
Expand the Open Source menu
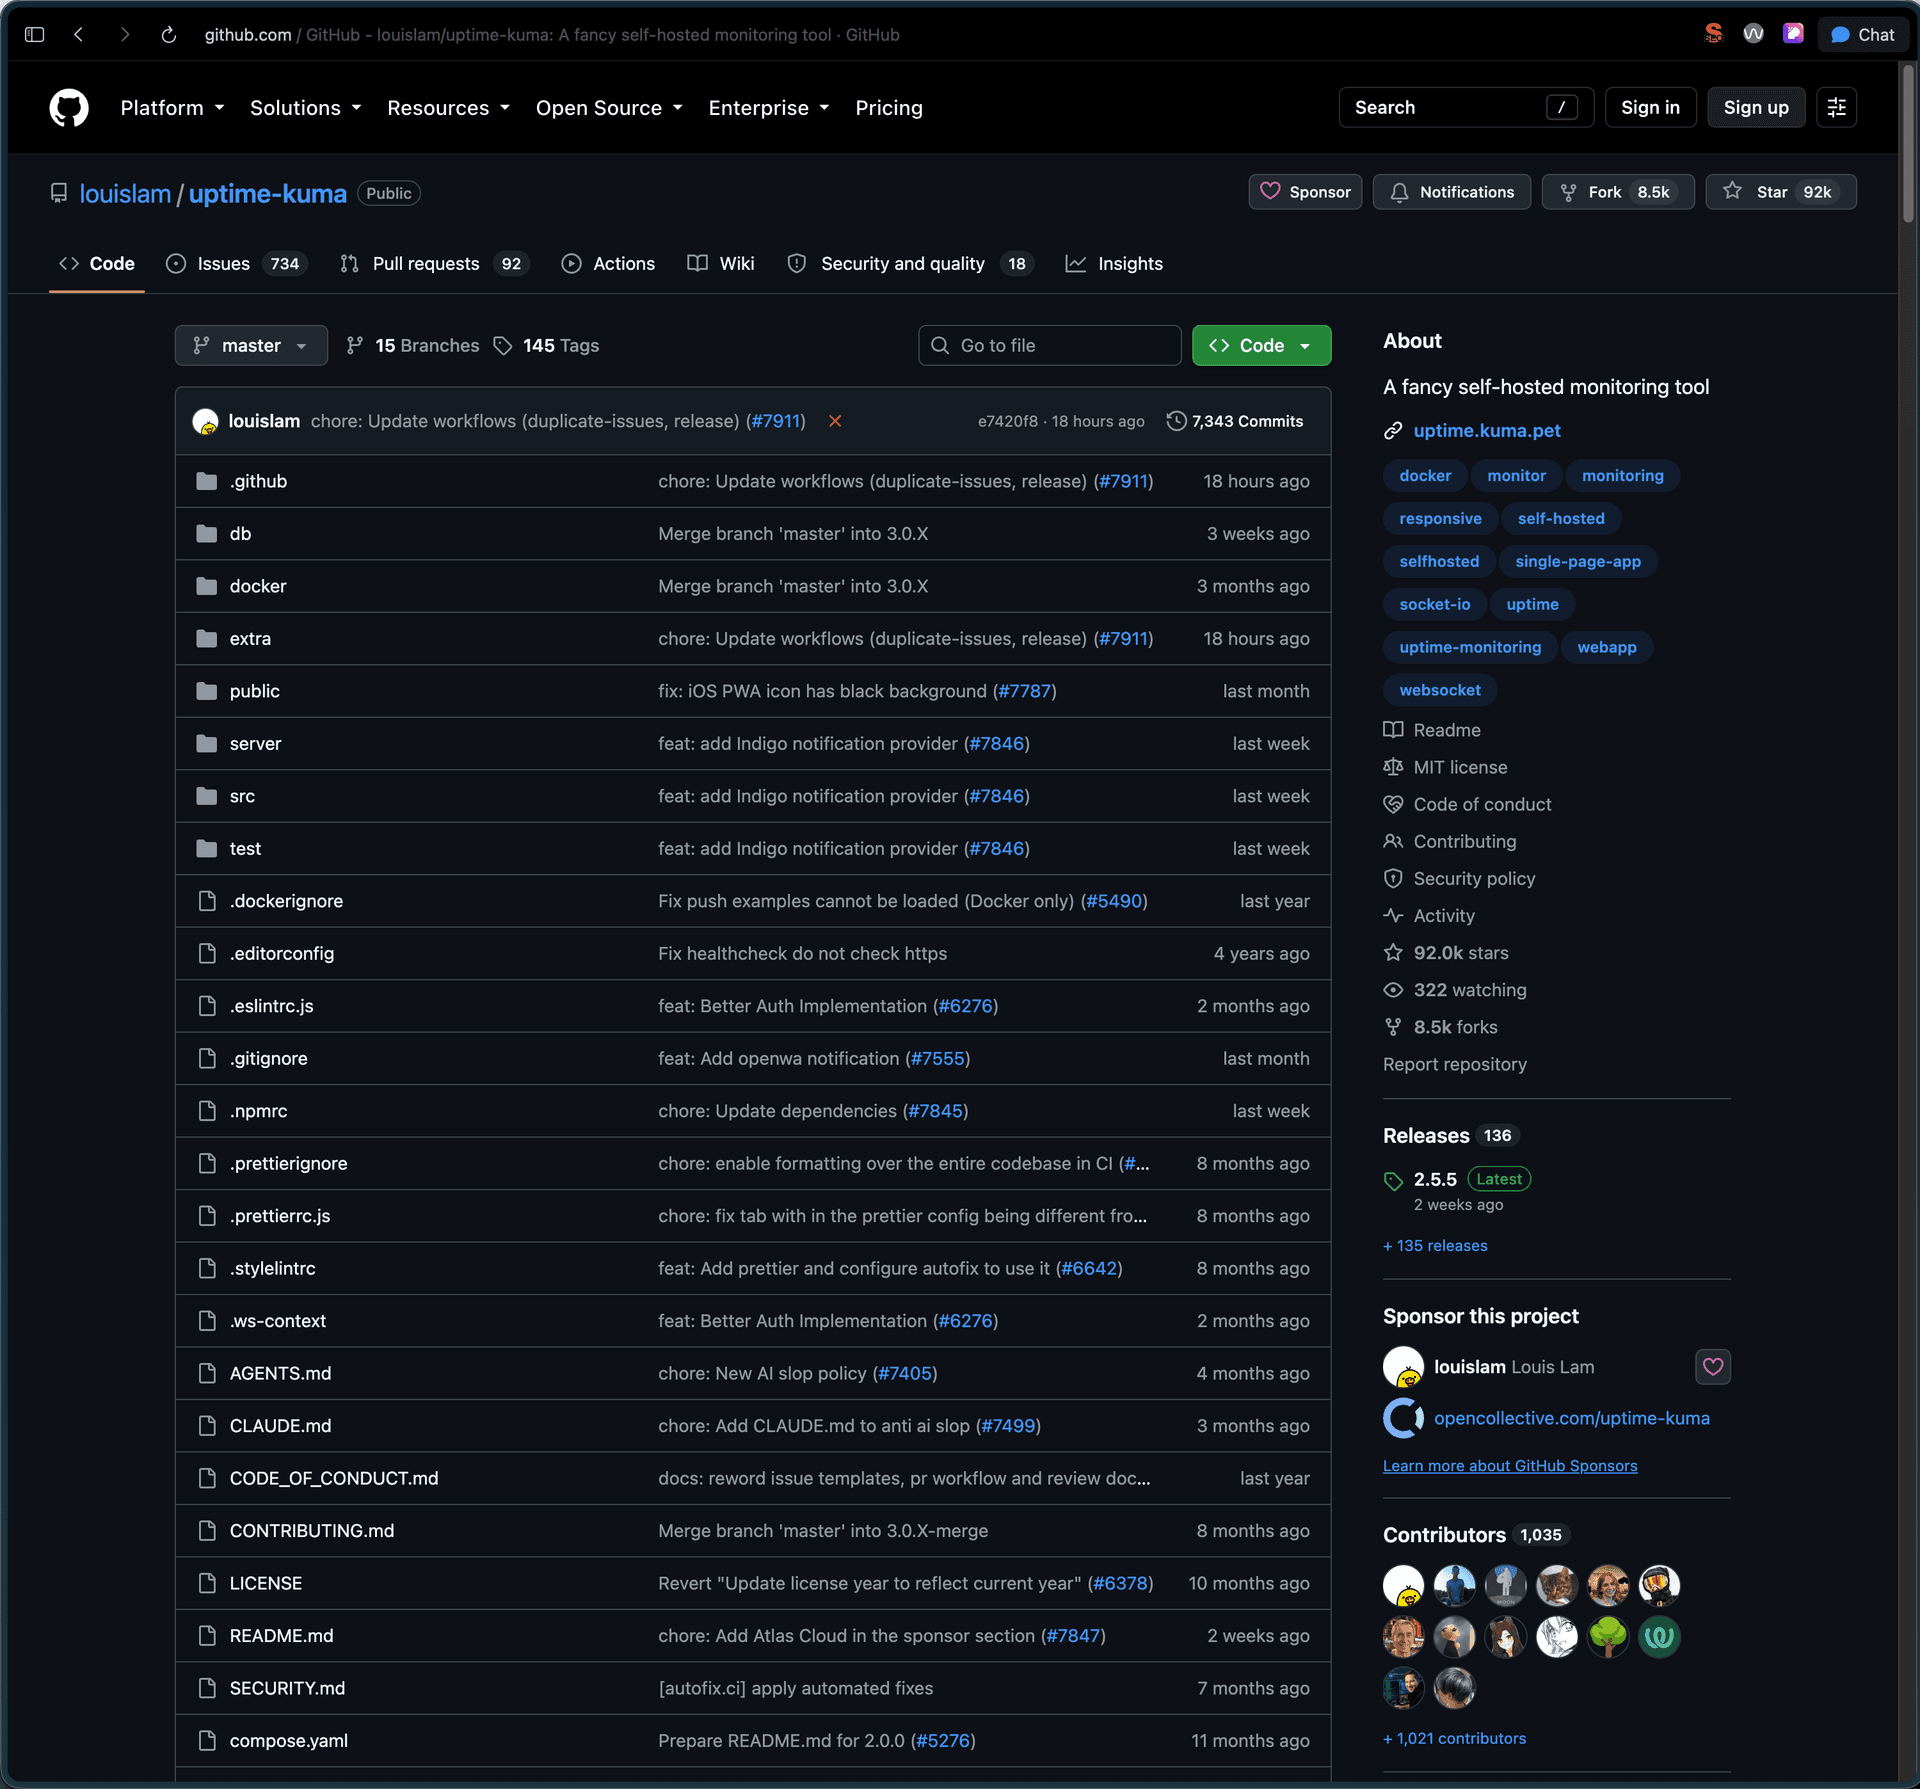609,108
